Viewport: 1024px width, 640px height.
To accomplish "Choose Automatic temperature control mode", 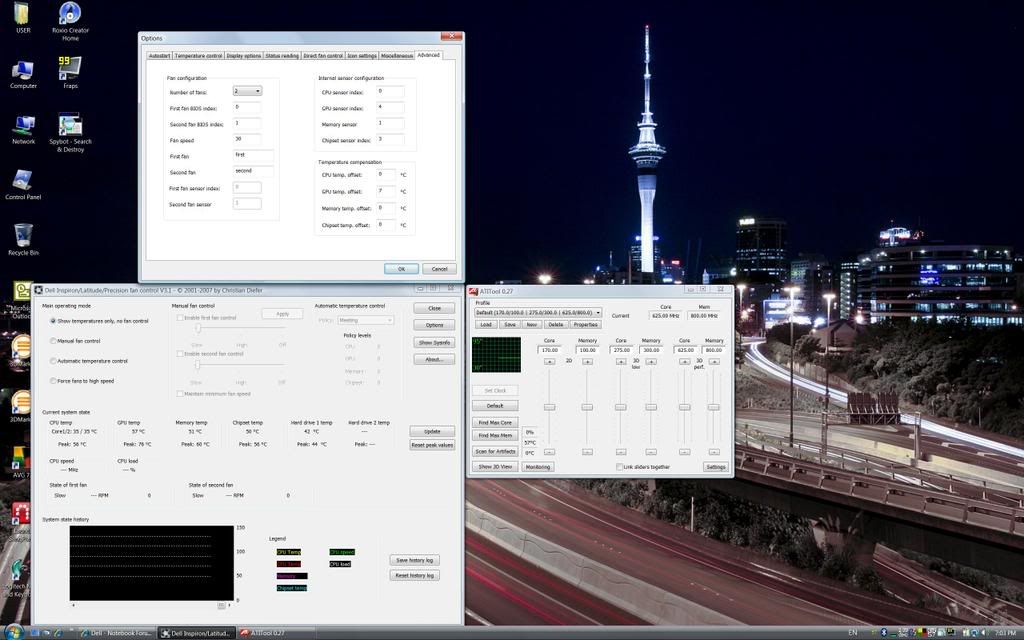I will [53, 361].
